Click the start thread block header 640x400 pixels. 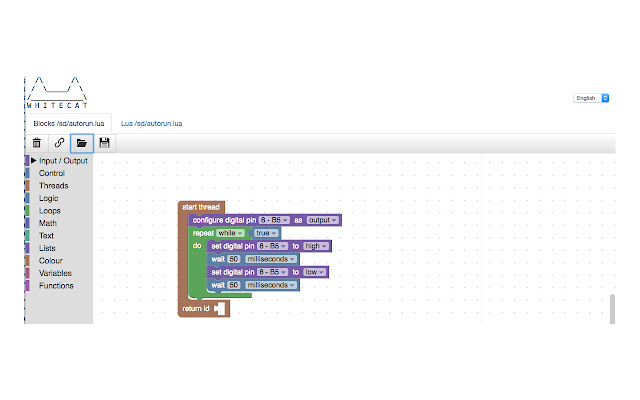coord(201,207)
